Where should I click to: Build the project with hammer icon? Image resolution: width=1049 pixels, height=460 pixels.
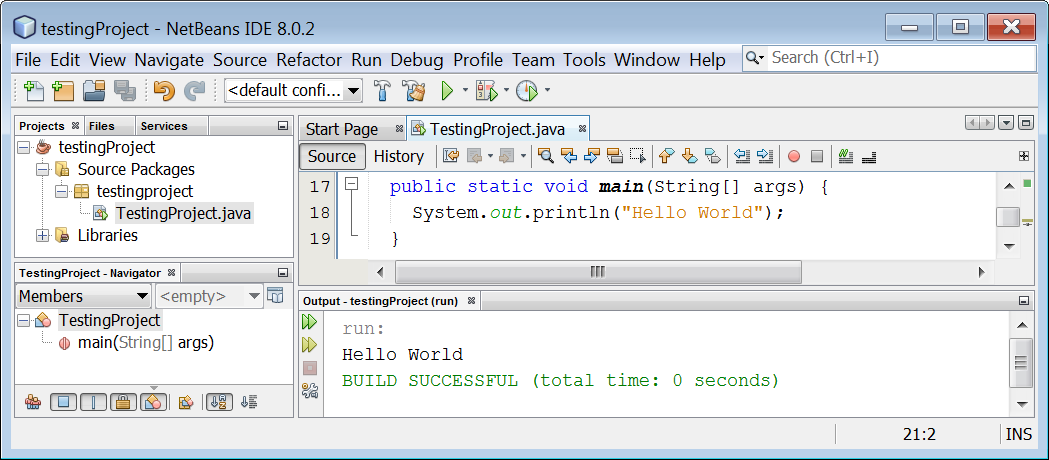click(x=383, y=90)
